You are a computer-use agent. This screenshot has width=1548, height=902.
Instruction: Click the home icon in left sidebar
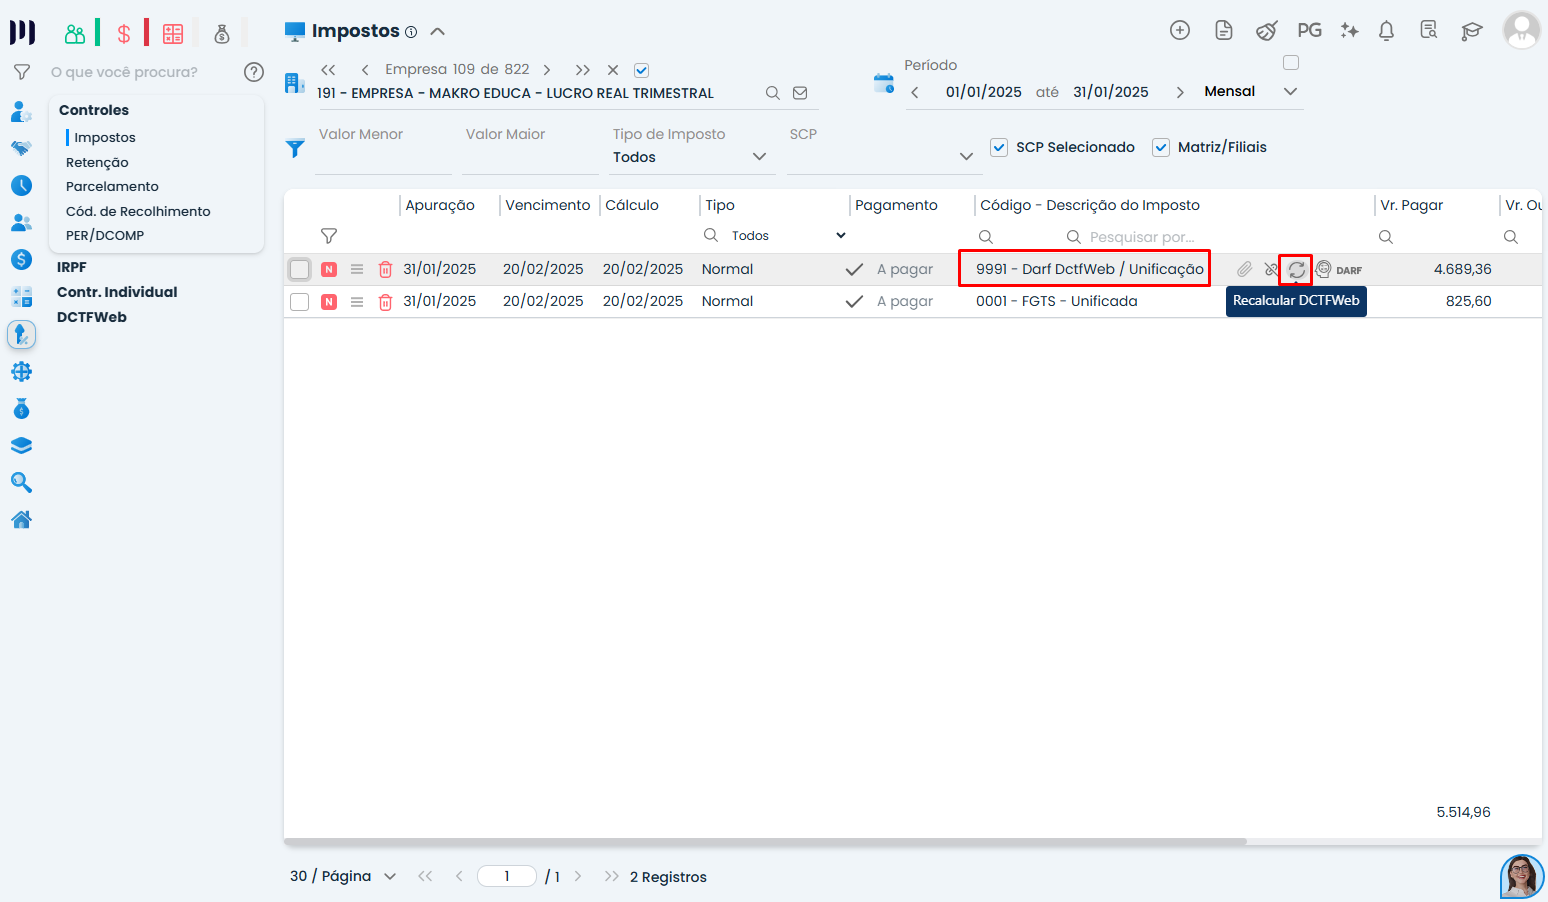21,520
